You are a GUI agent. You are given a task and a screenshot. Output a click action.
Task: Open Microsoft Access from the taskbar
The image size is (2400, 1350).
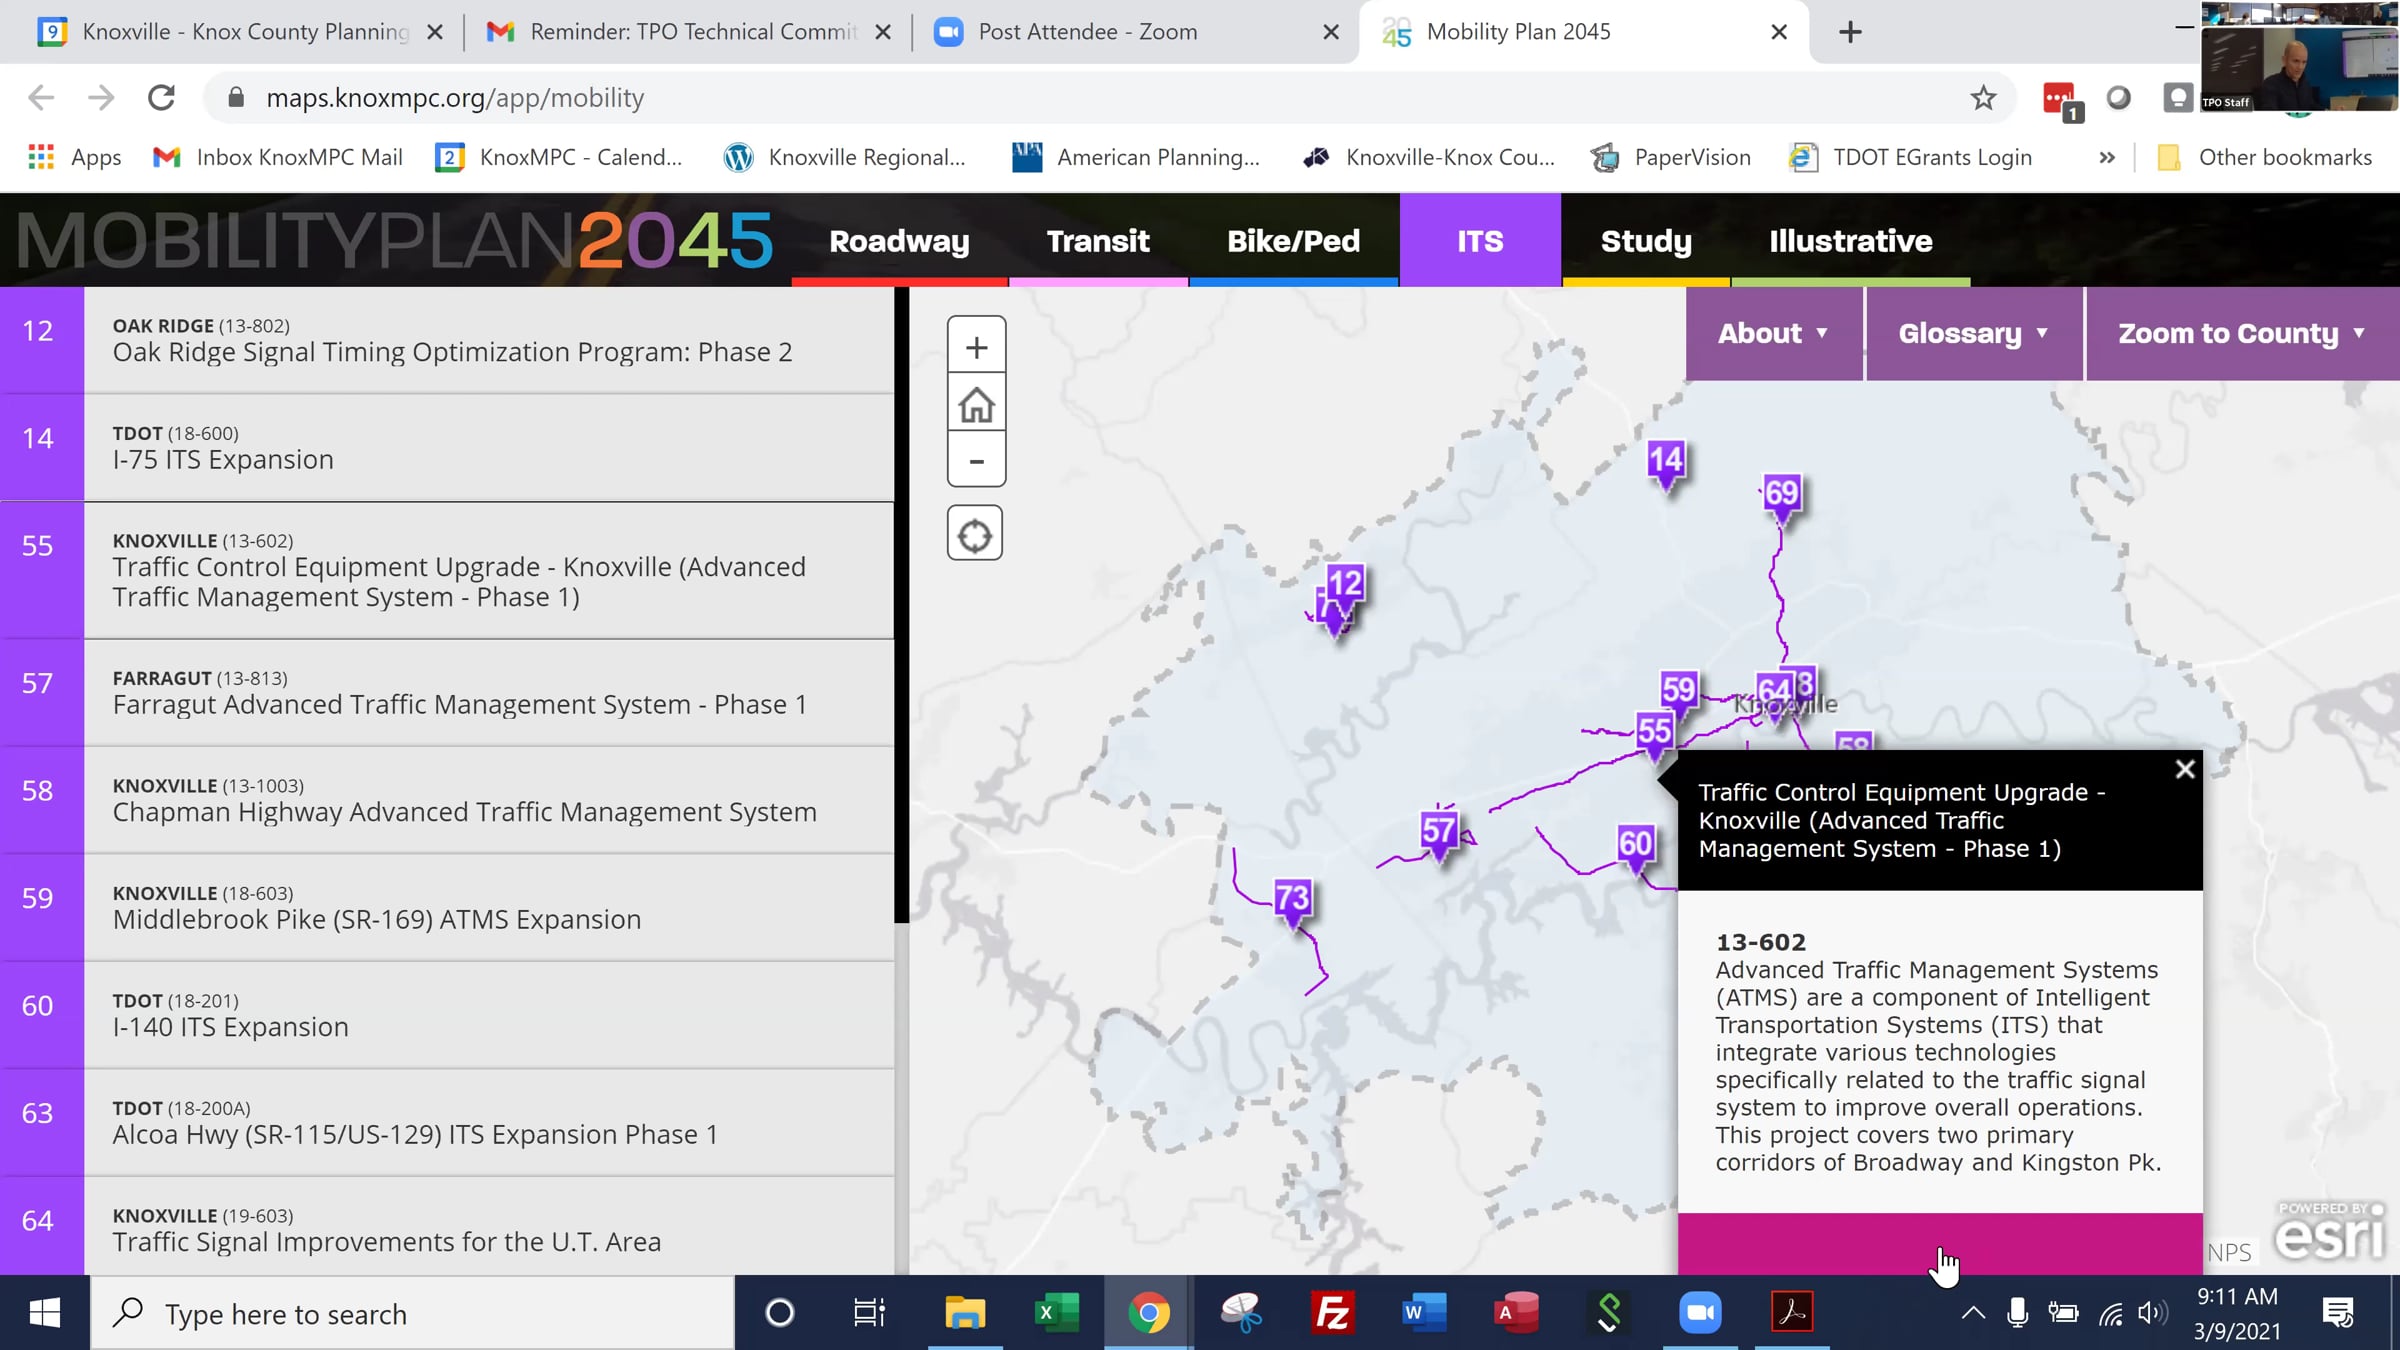(x=1516, y=1313)
